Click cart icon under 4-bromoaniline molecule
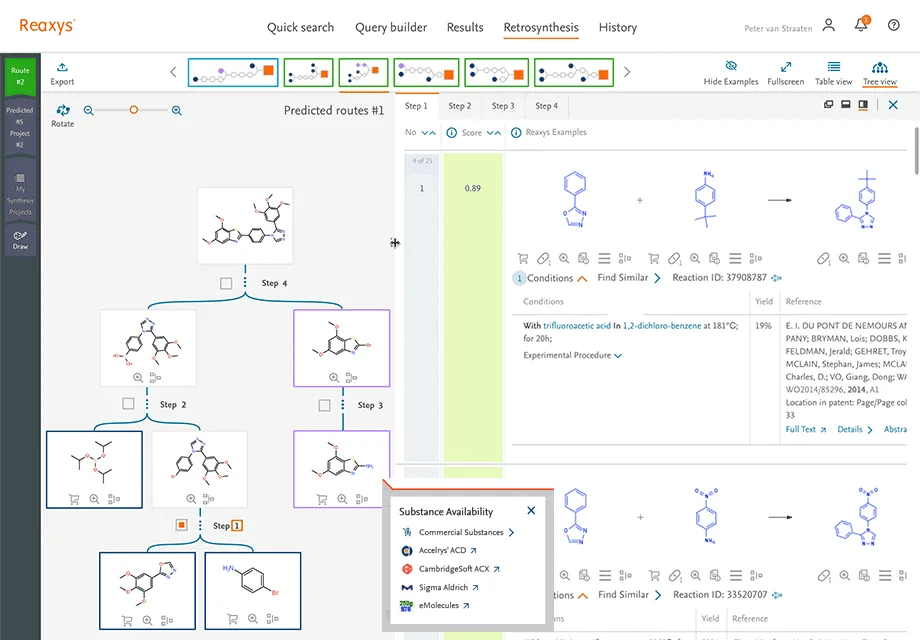The image size is (920, 640). pos(232,619)
